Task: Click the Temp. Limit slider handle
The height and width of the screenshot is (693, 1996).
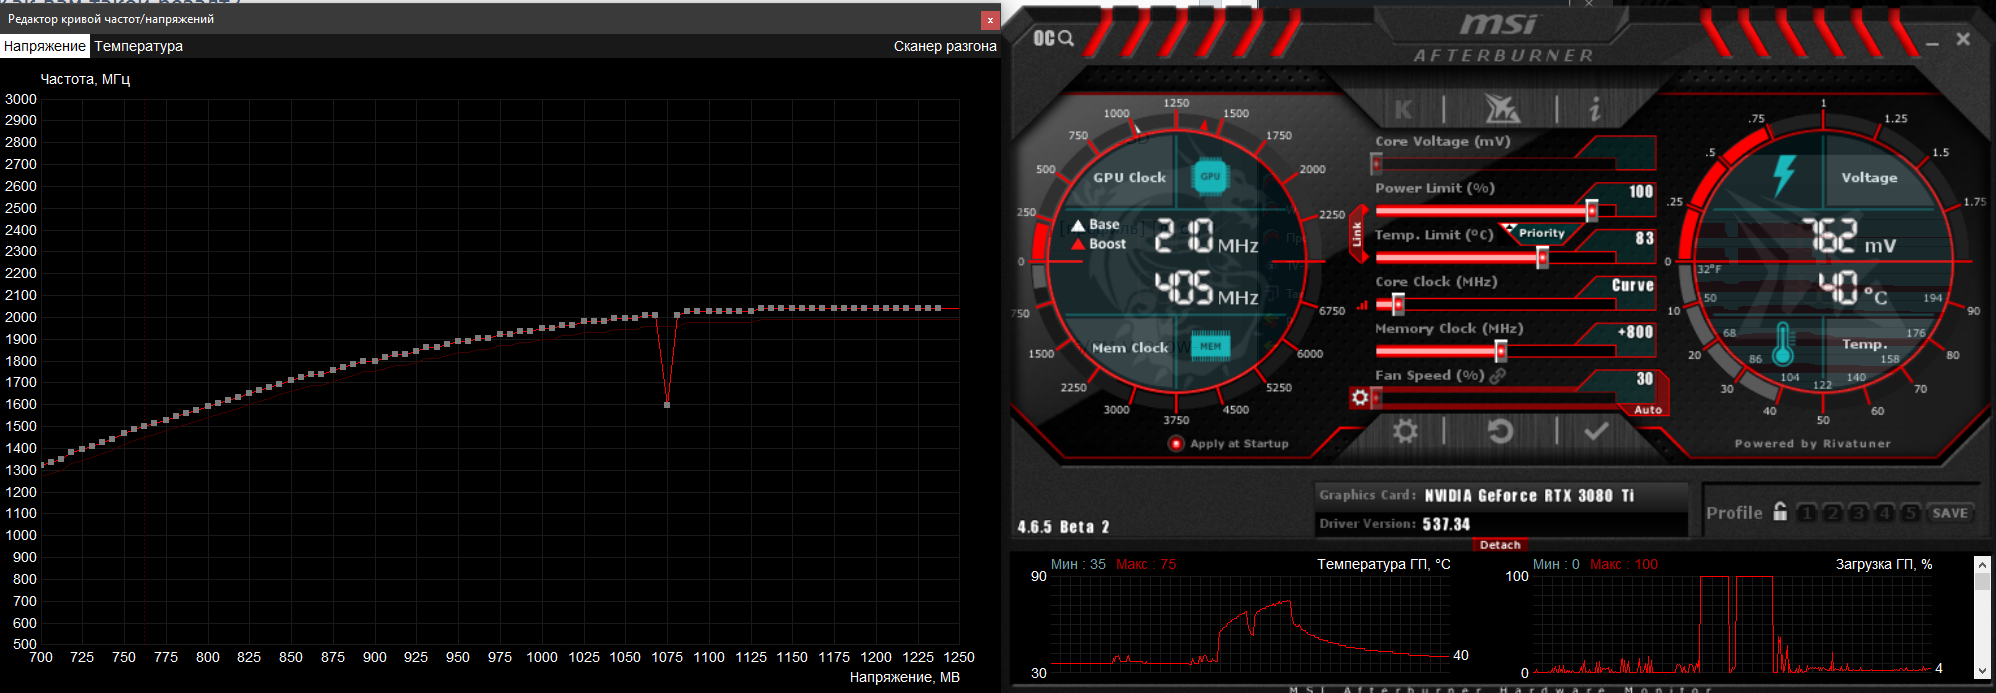Action: click(1543, 257)
